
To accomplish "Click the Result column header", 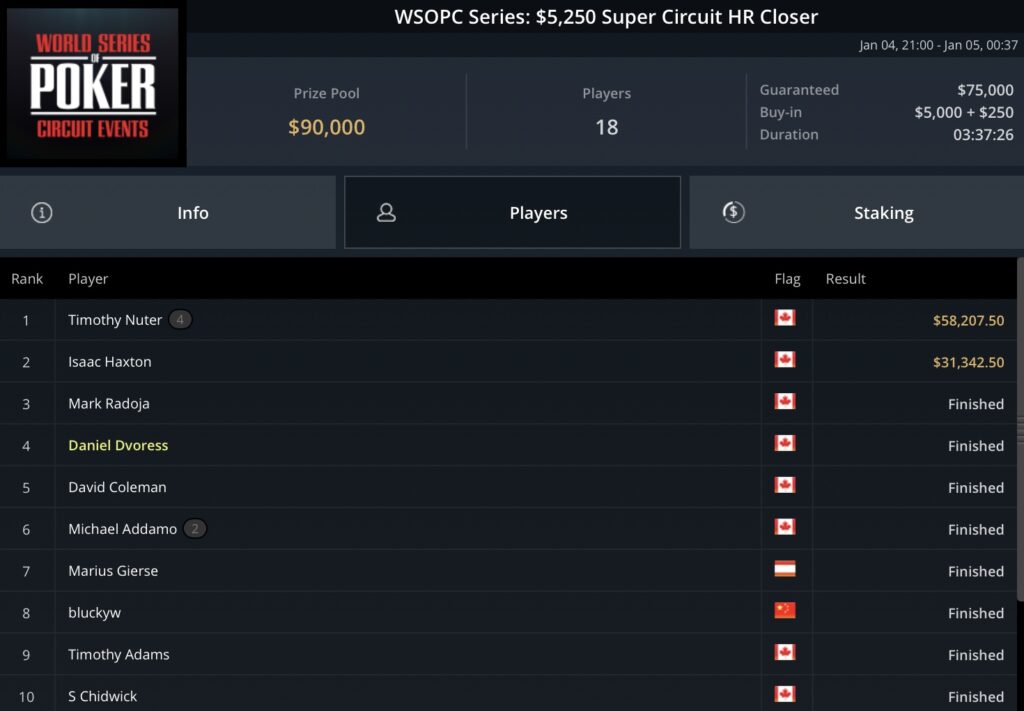I will coord(845,279).
